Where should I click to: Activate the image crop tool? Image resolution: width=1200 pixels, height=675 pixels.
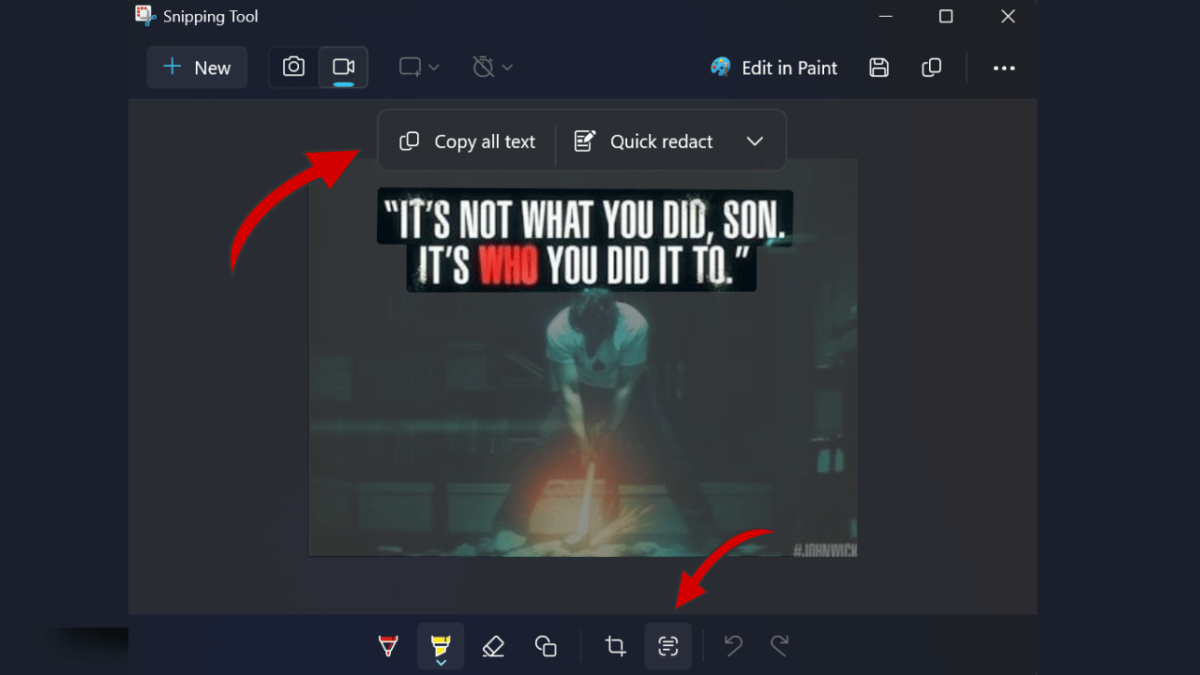(x=616, y=647)
